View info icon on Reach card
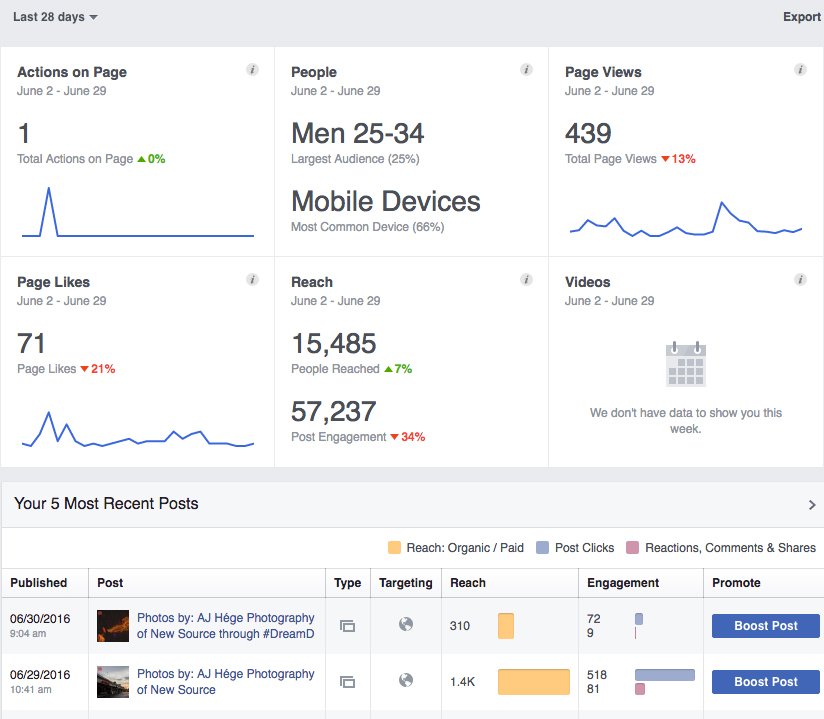The width and height of the screenshot is (824, 719). tap(526, 280)
